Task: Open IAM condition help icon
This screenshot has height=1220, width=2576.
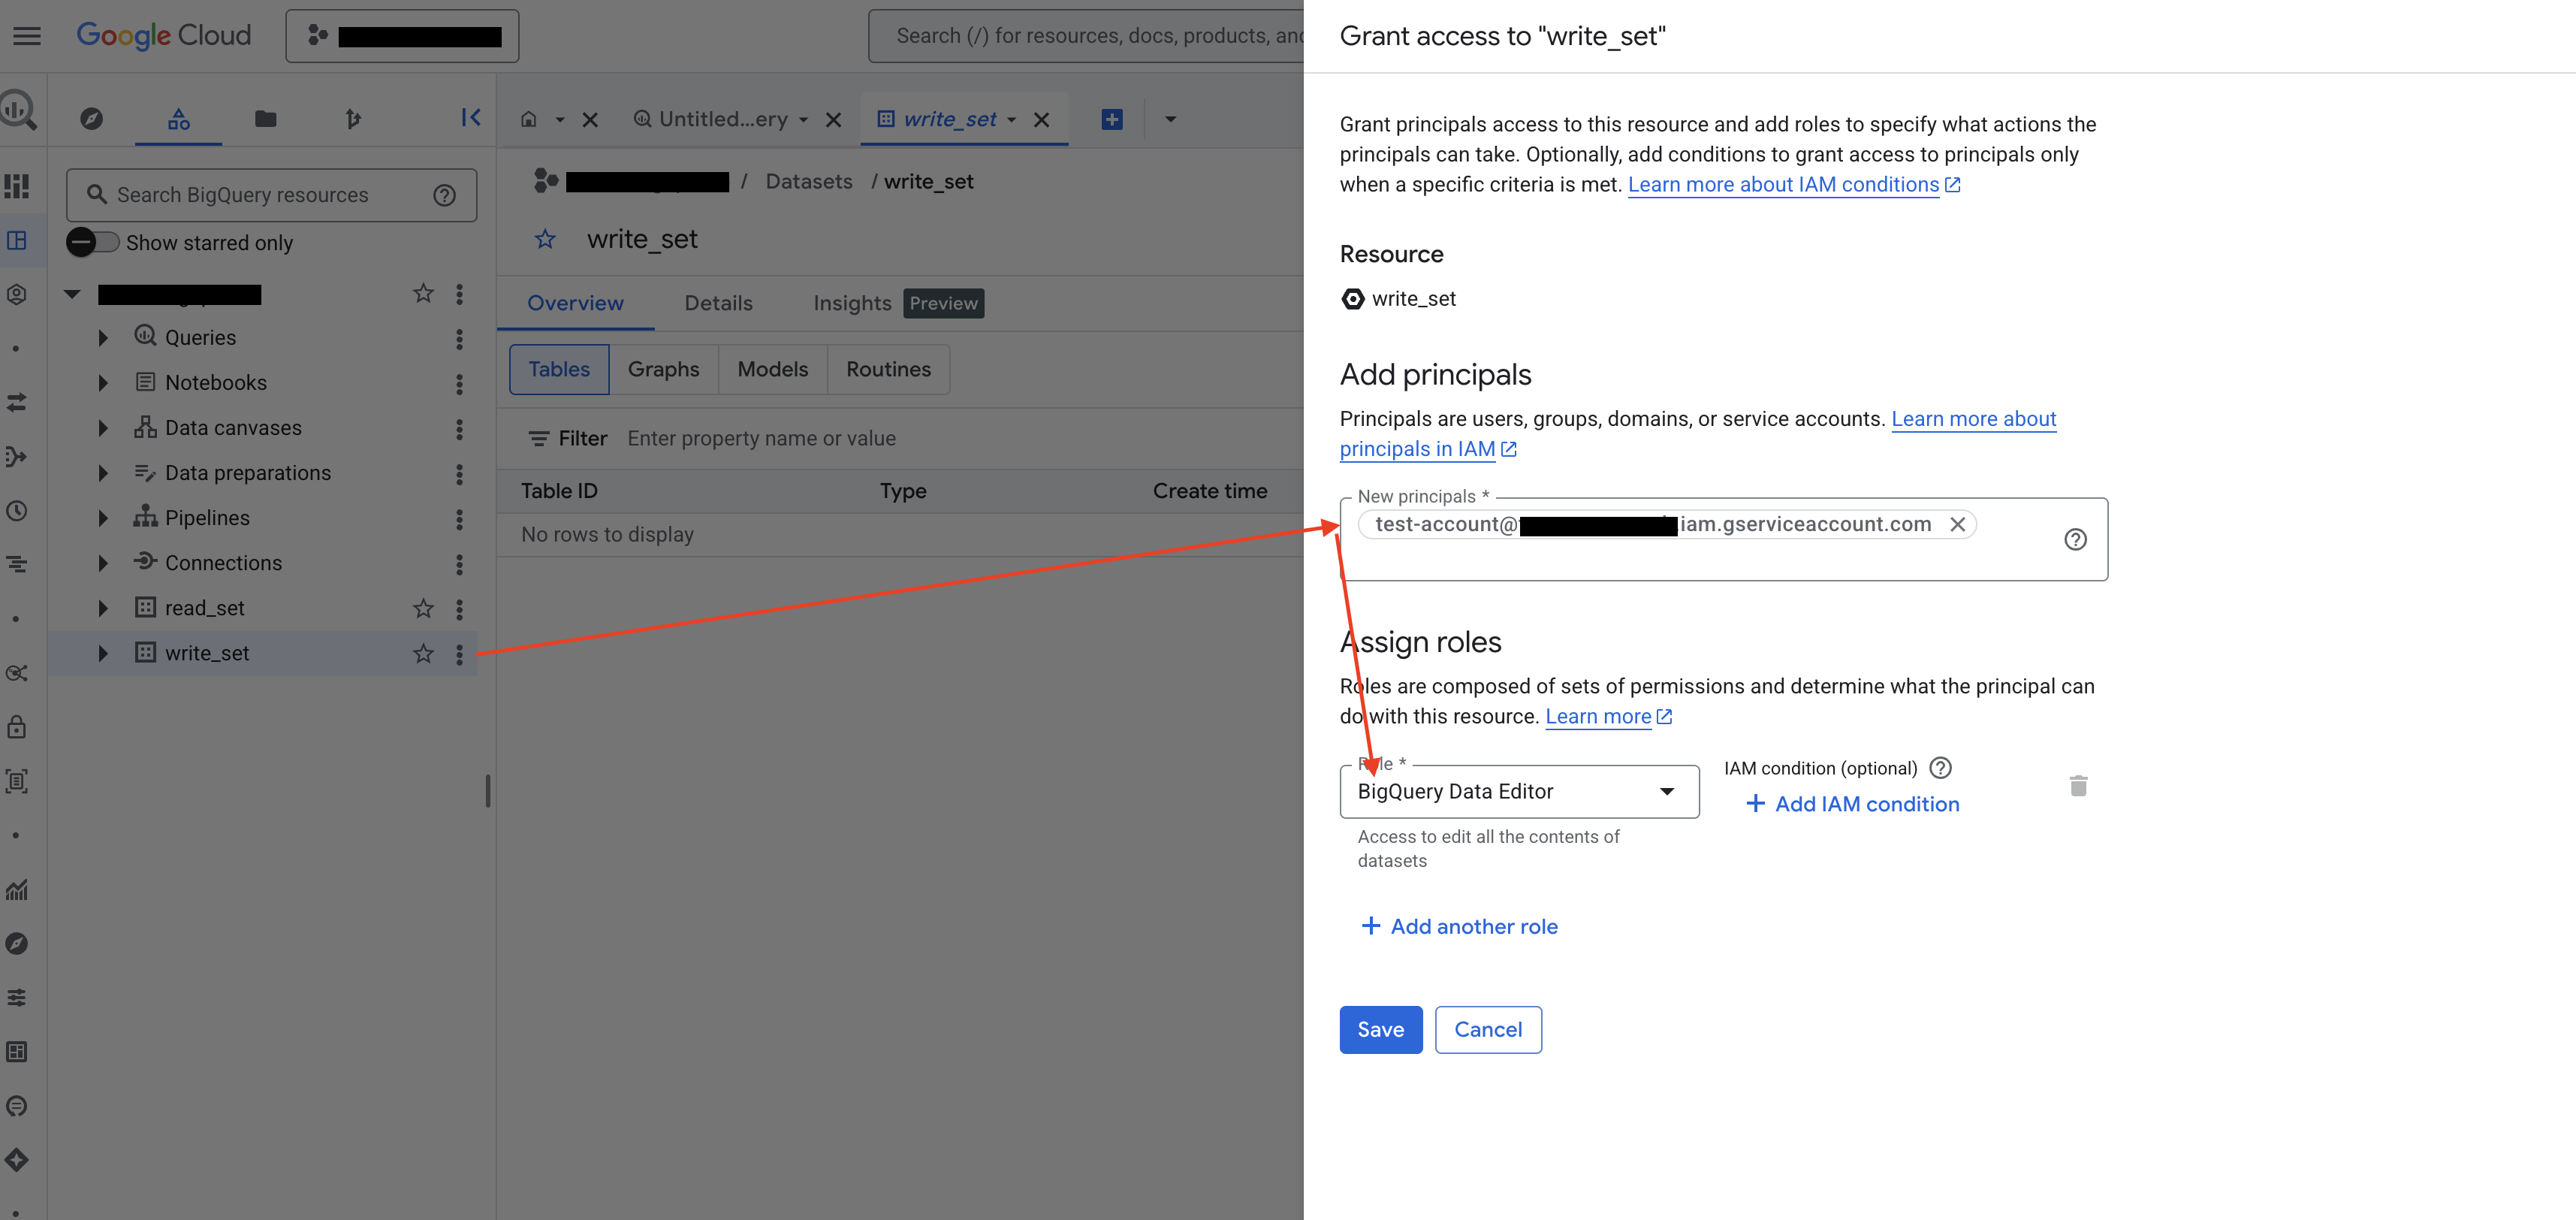Action: 1940,768
